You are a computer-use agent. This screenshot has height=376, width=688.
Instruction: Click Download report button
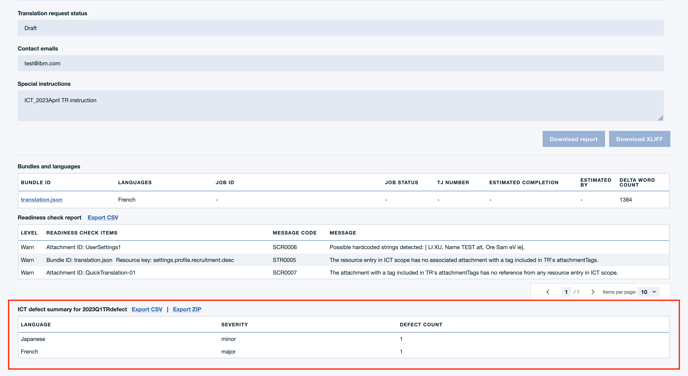tap(573, 139)
